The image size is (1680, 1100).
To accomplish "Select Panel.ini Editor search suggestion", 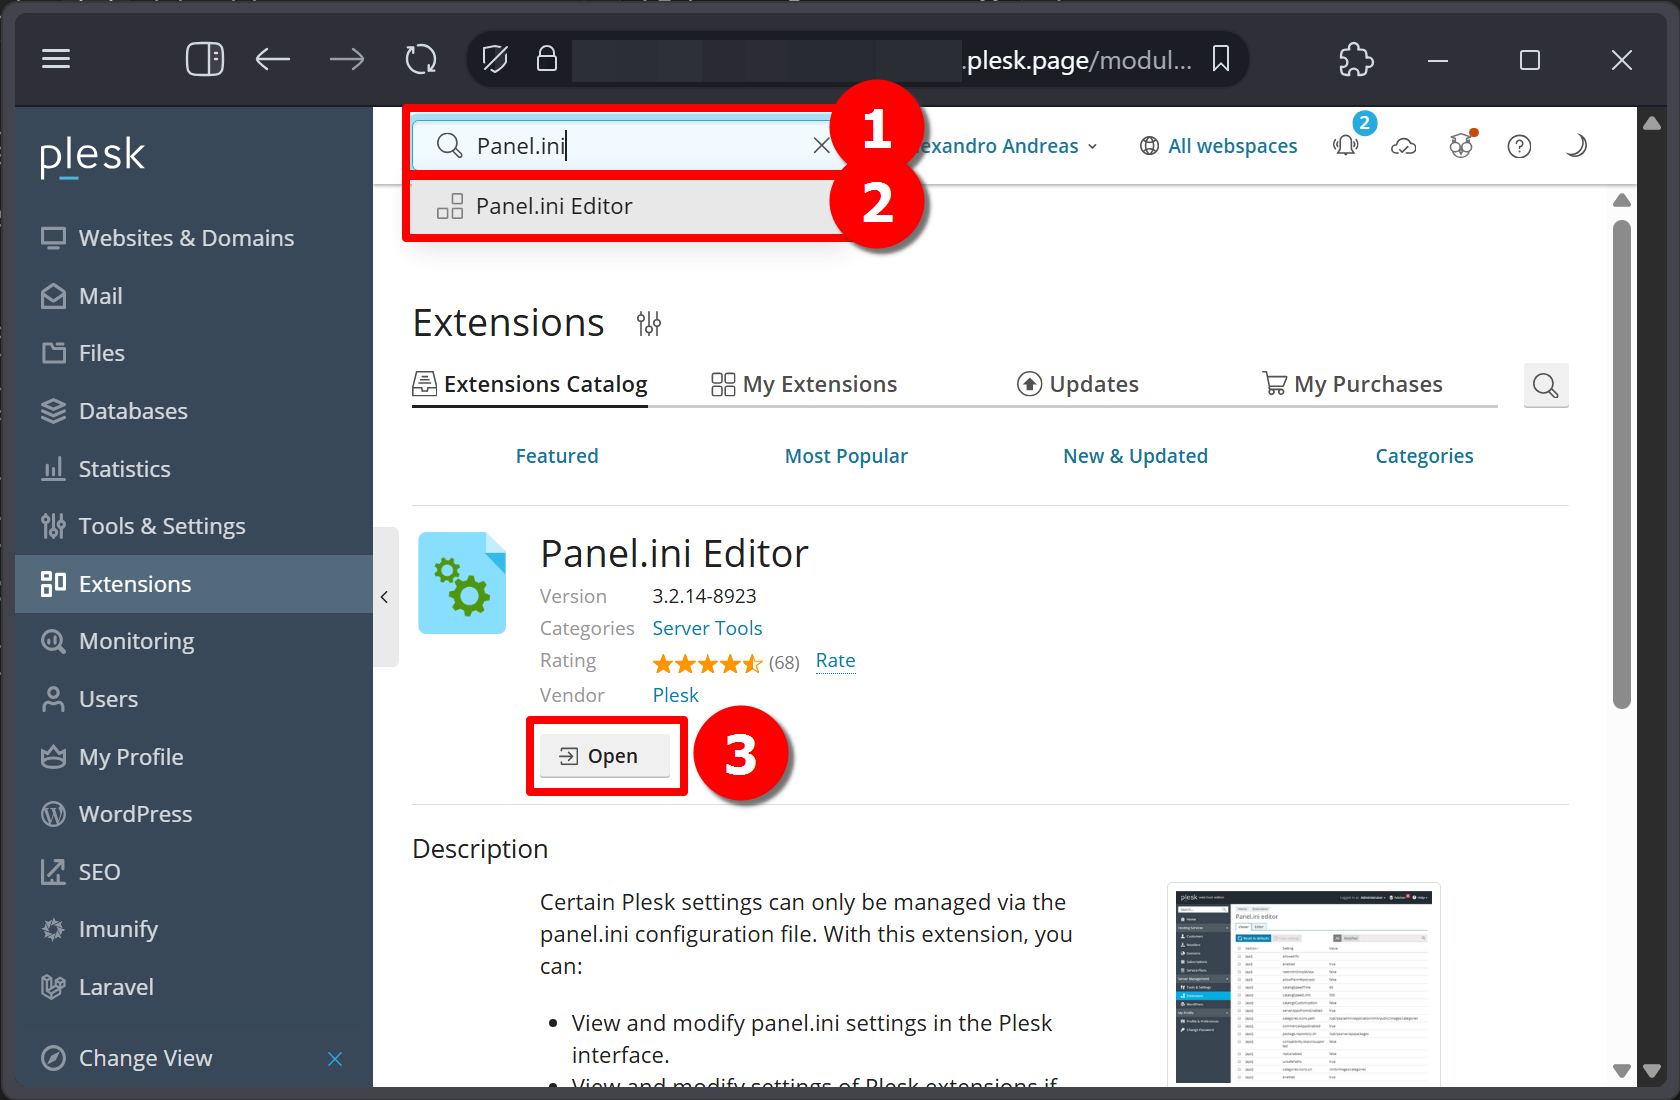I will [626, 206].
